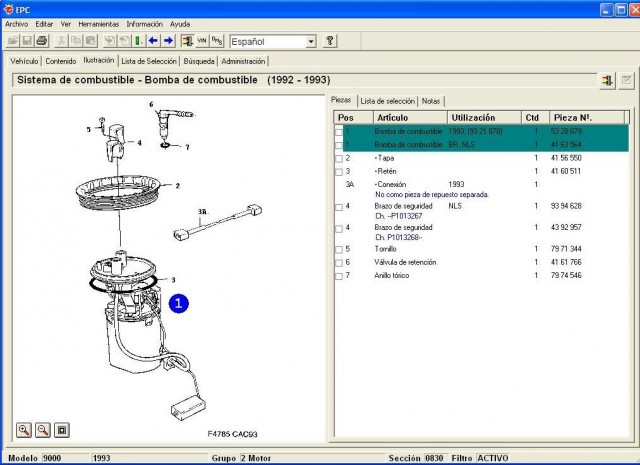Open the Ayuda menu

coord(180,24)
